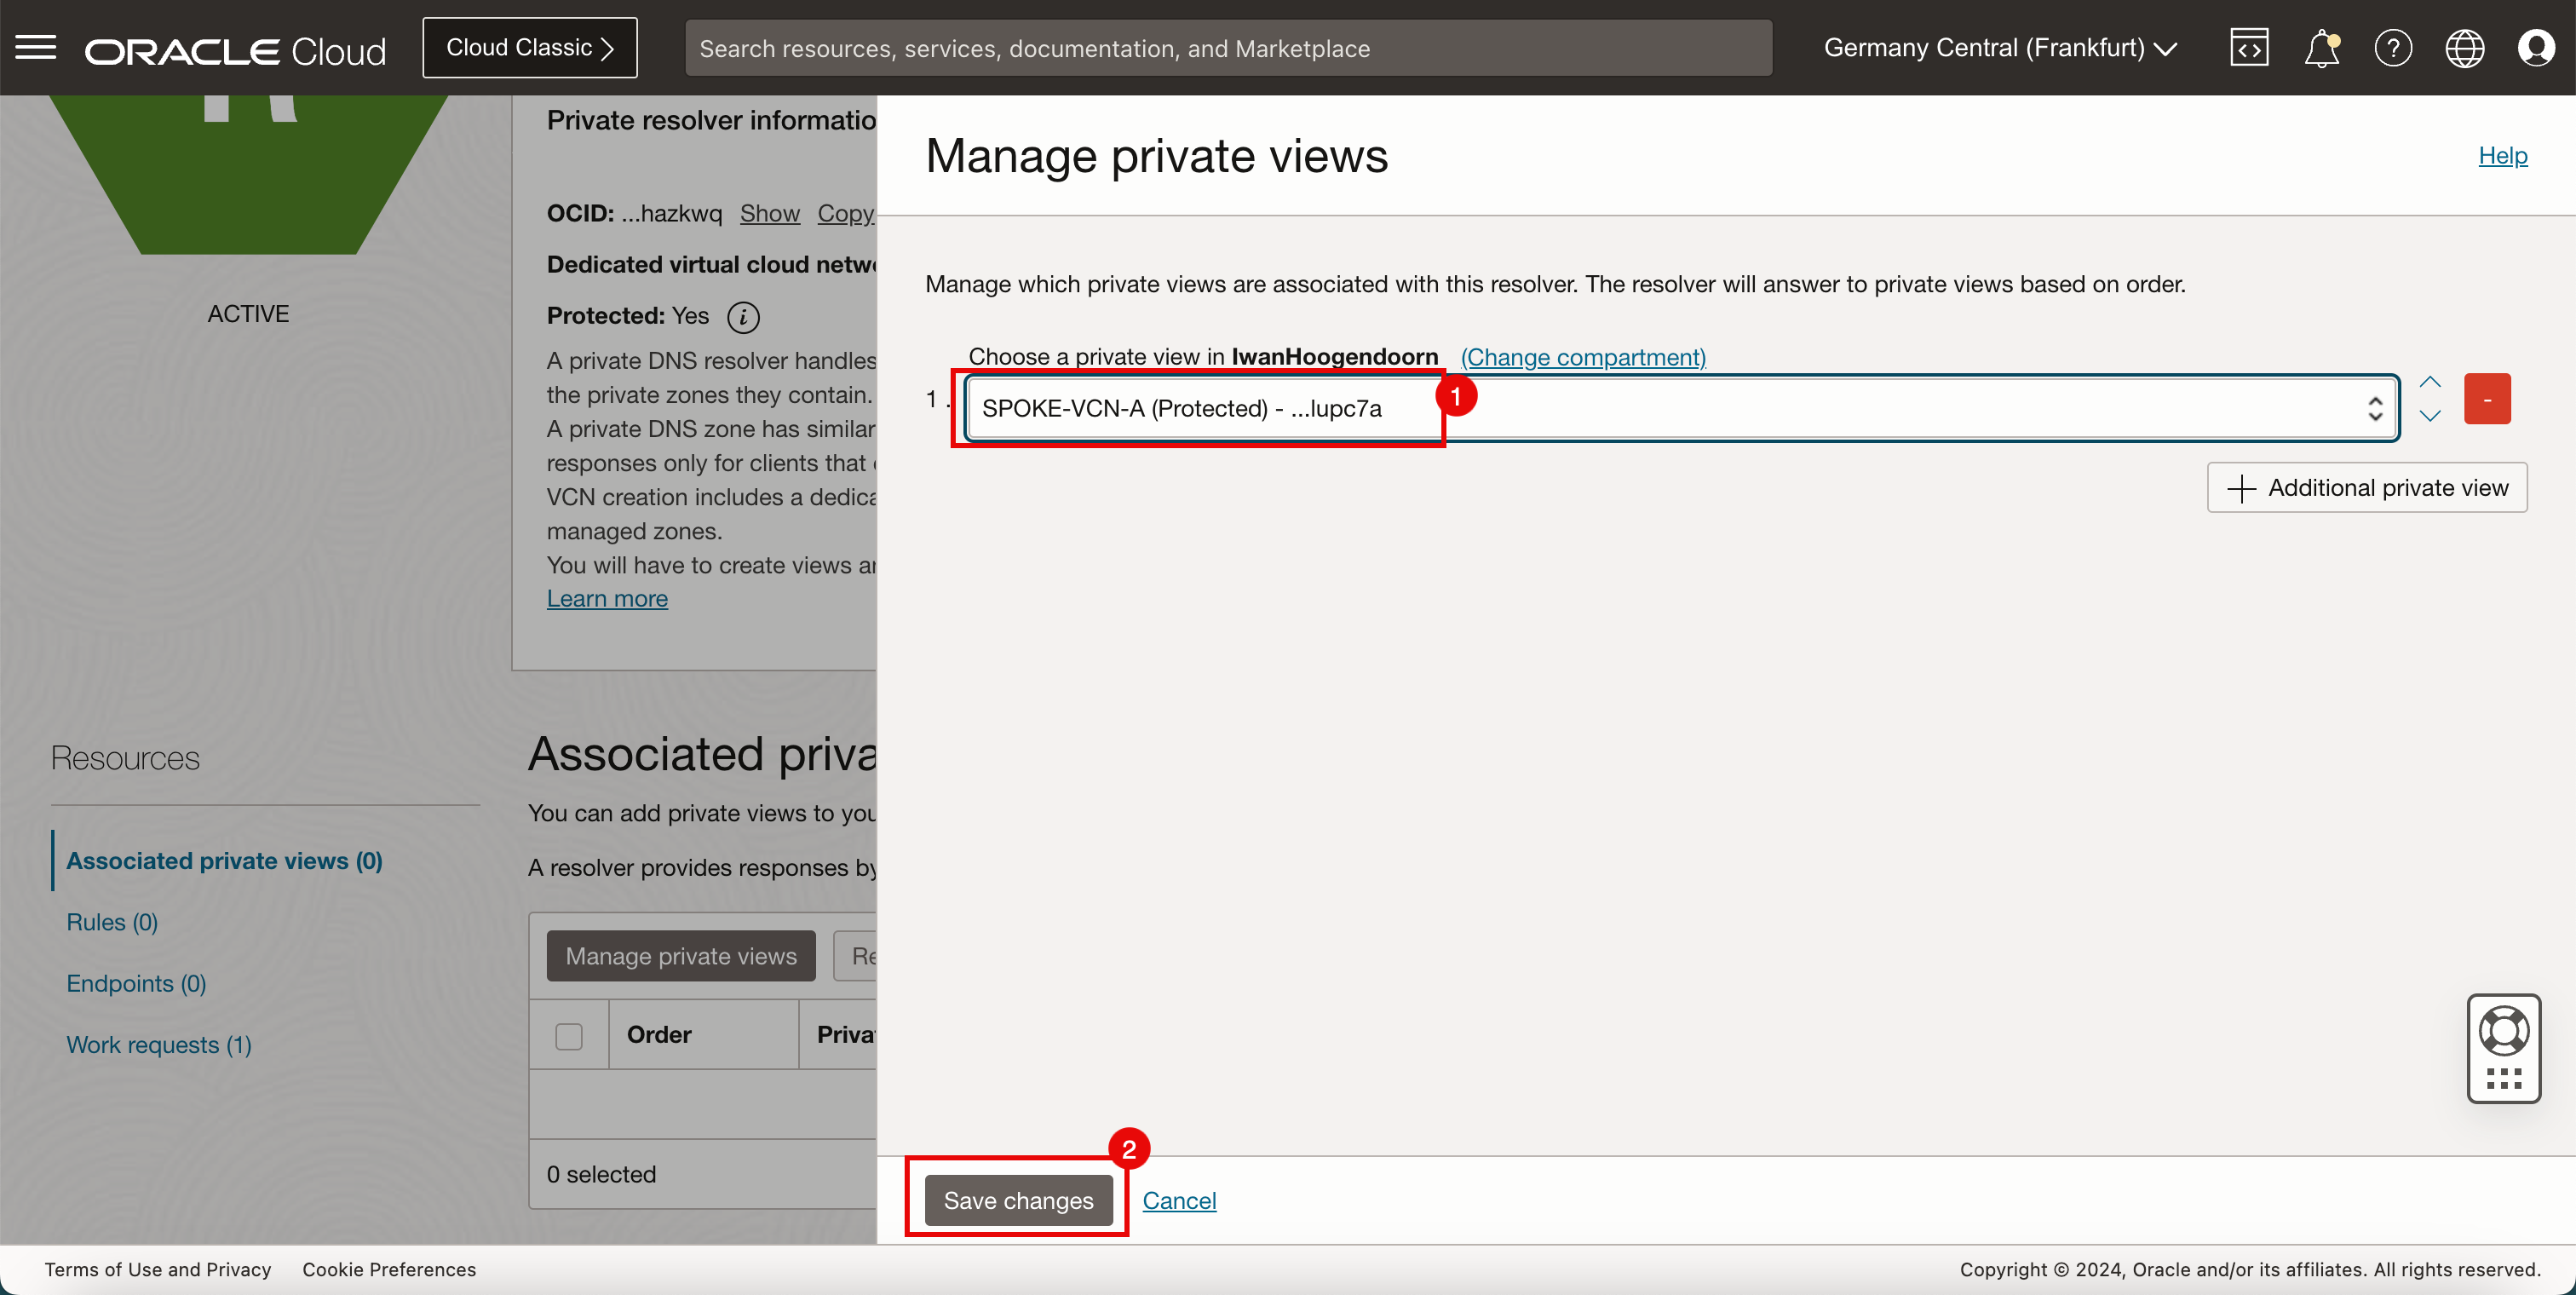Viewport: 2576px width, 1295px height.
Task: Expand the Germany Central (Frankfurt) region selector
Action: coord(2000,47)
